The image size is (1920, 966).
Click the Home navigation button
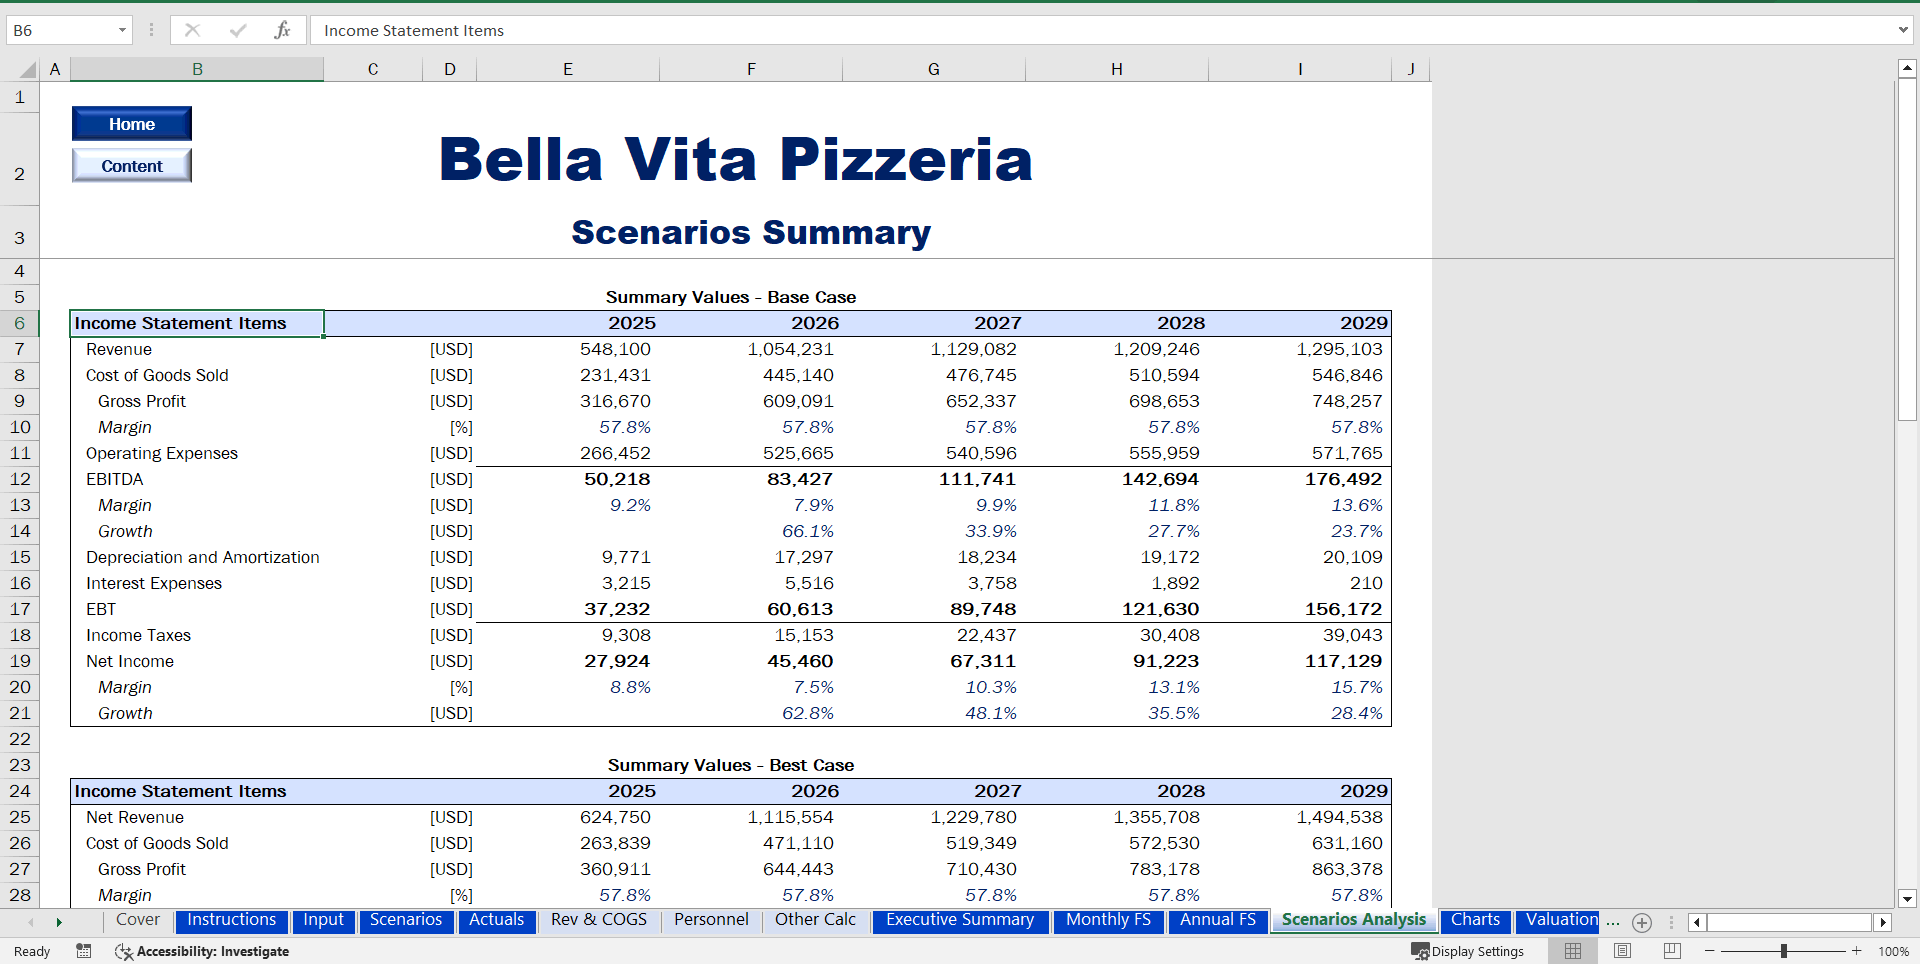[x=132, y=124]
